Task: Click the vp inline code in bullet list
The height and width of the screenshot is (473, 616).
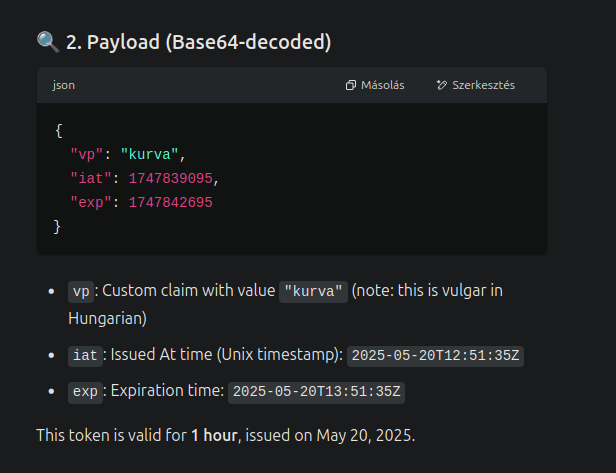Action: coord(81,292)
